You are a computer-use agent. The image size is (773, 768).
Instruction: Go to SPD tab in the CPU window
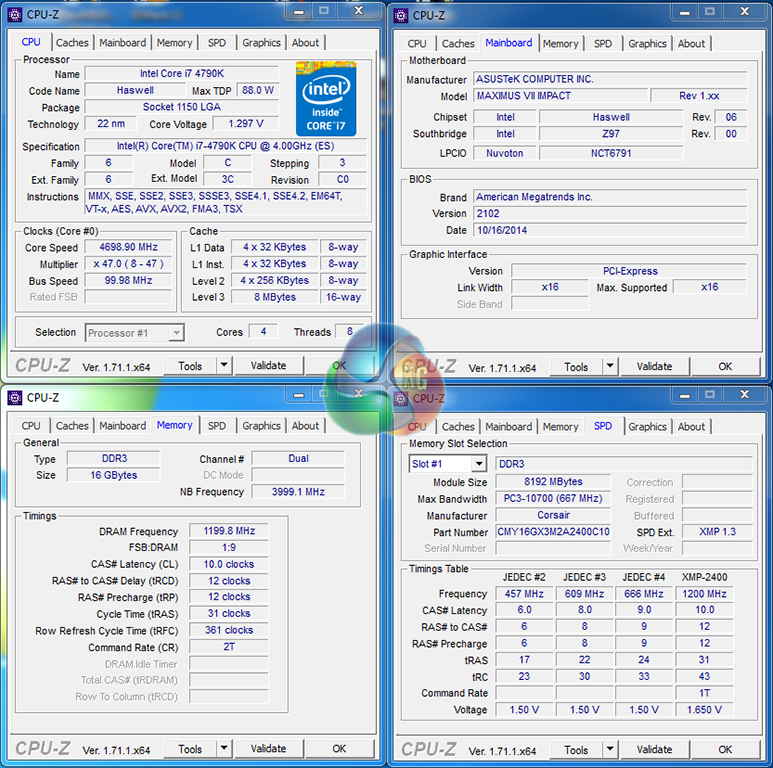(x=217, y=43)
